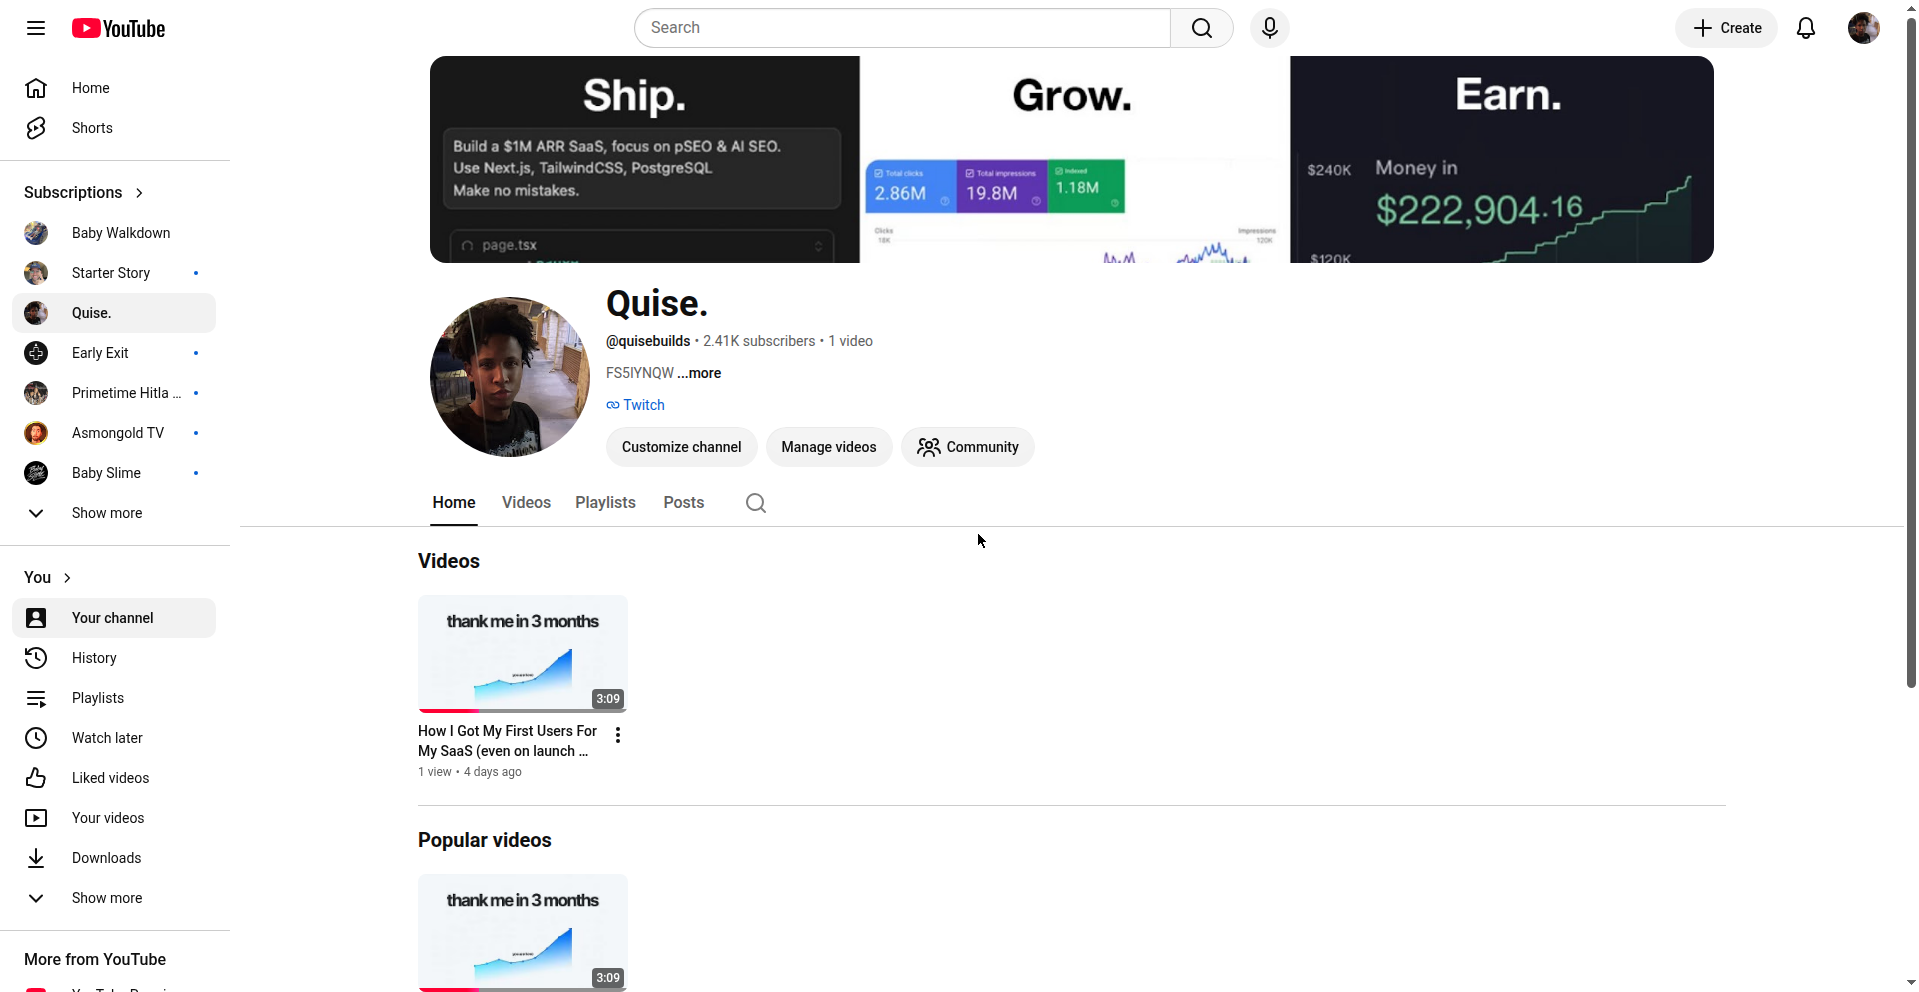Click the page vertical scrollbar
The image size is (1919, 992).
tap(1911, 352)
